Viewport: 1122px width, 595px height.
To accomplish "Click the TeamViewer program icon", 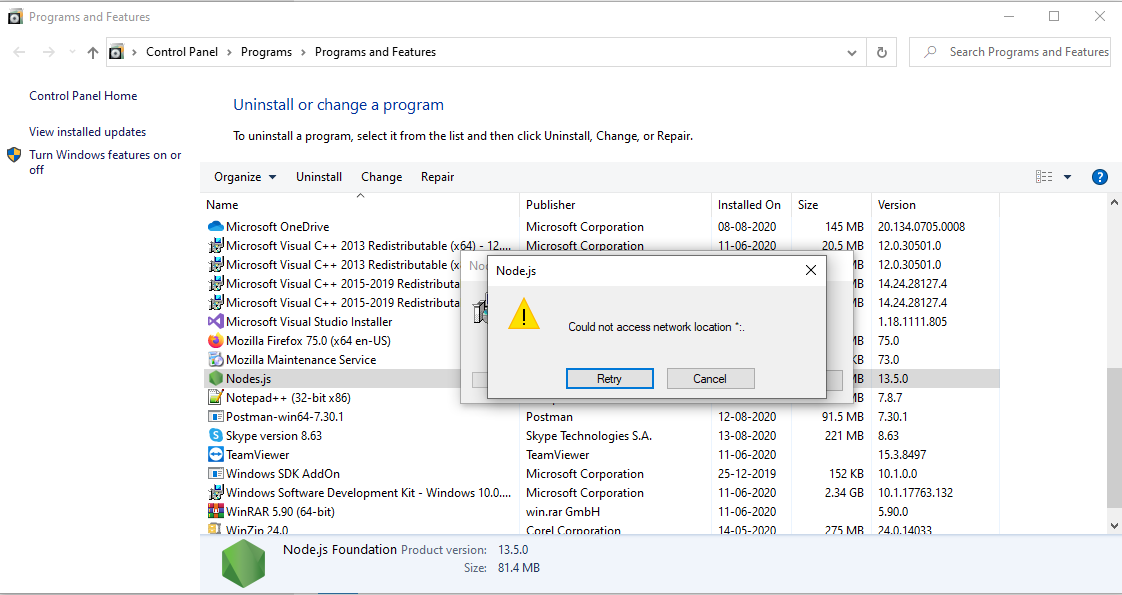I will pyautogui.click(x=215, y=454).
